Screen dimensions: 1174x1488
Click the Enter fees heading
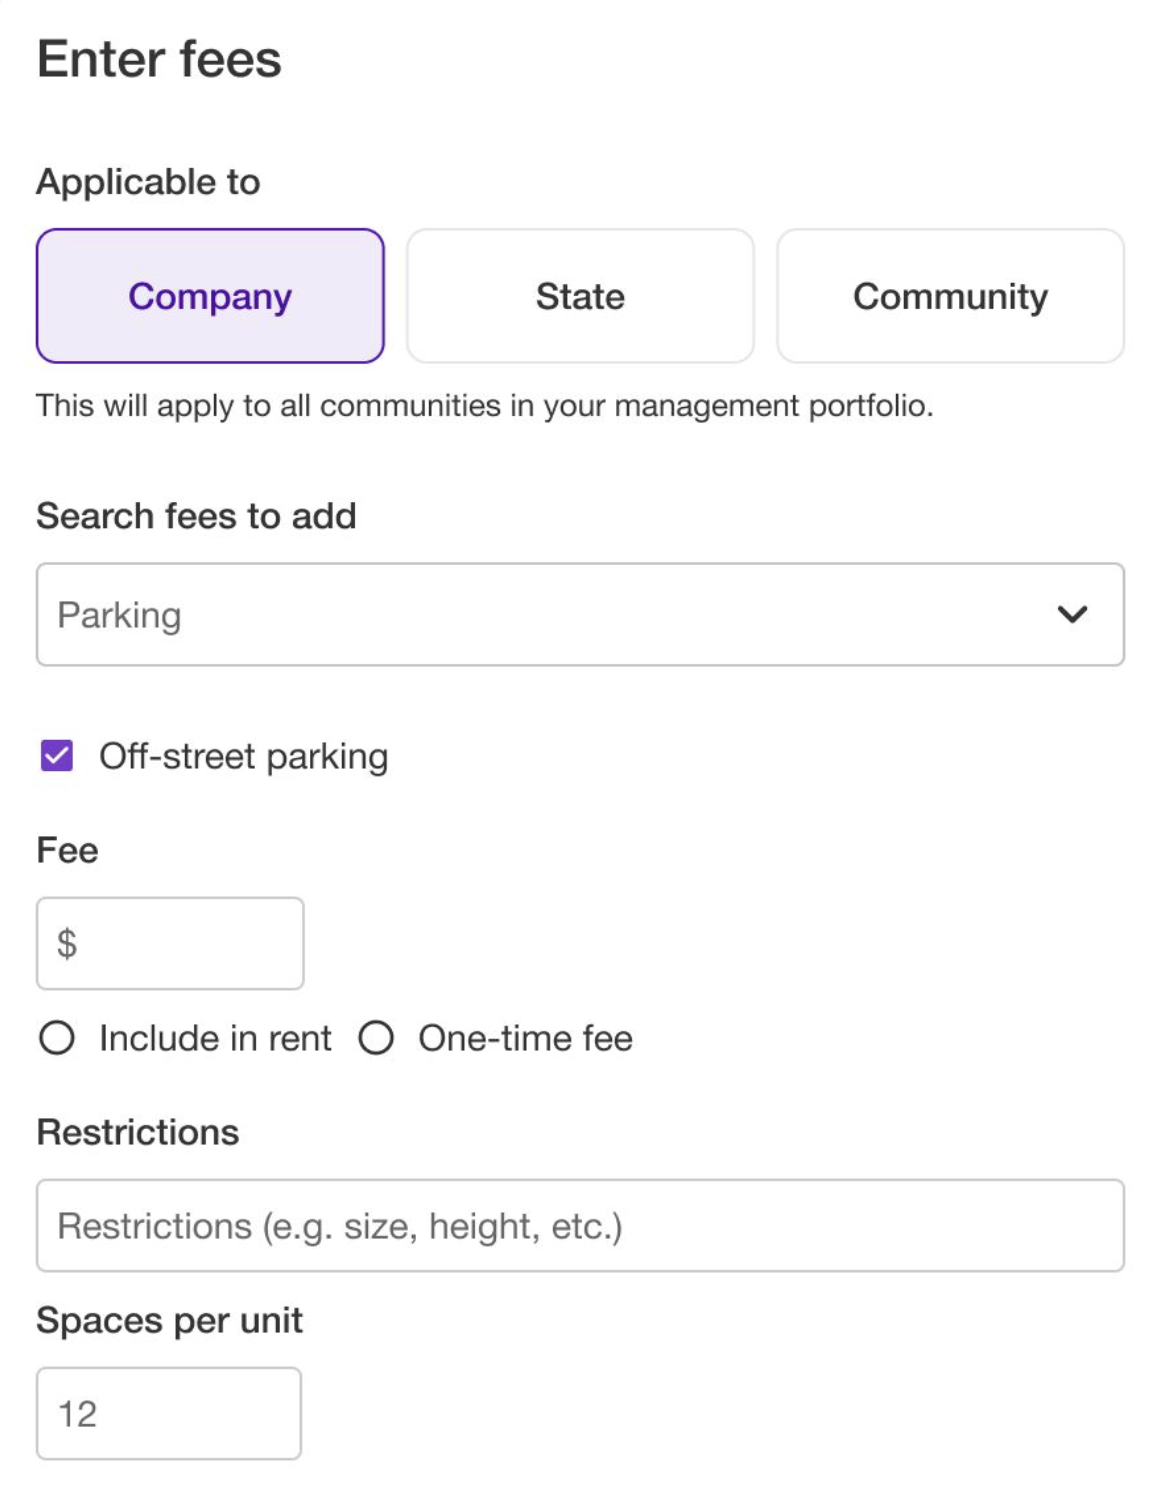pos(160,59)
